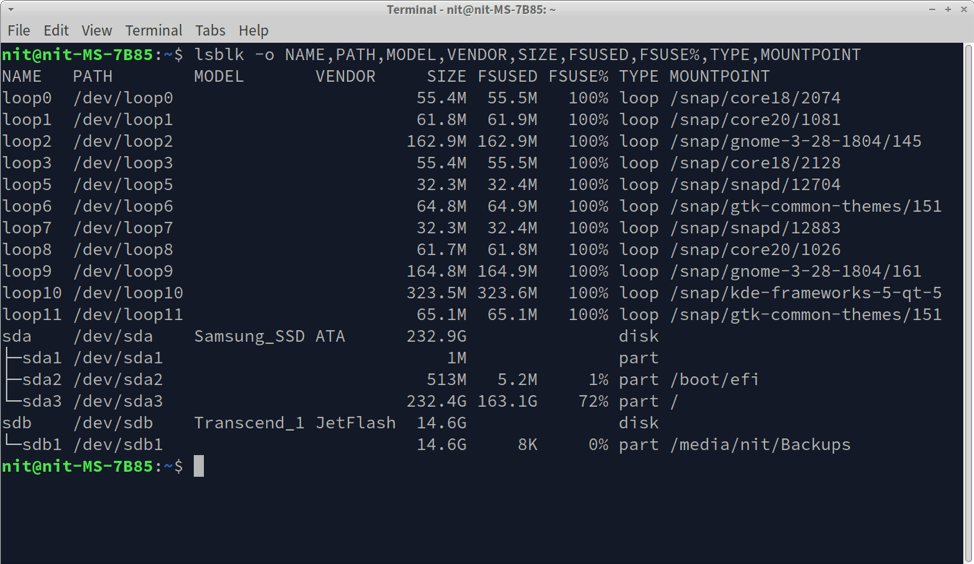Click /dev/sdb1 path text
Viewport: 974px width, 564px height.
click(x=118, y=445)
